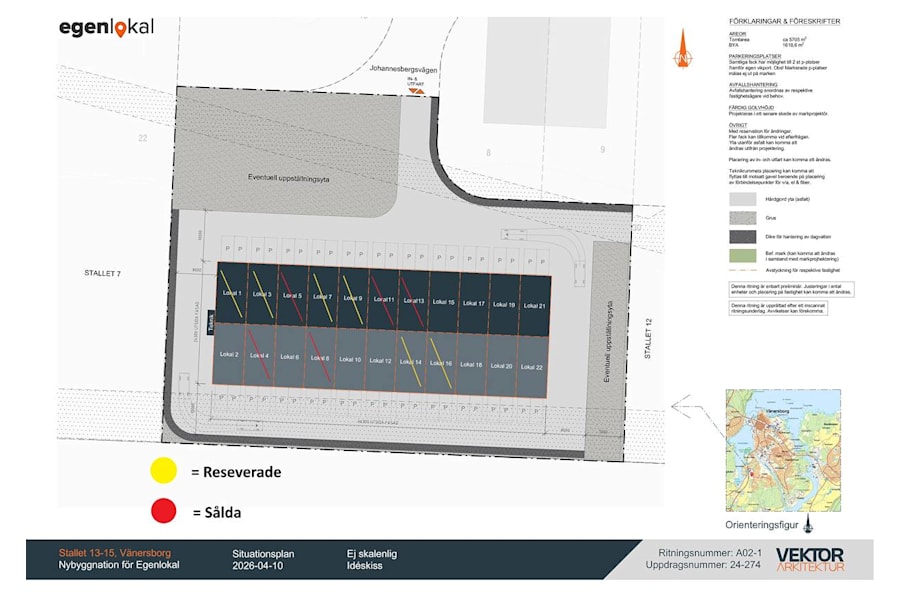Image resolution: width=900 pixels, height=600 pixels.
Task: Click the light grey Hårdgjord yta swatch
Action: [x=743, y=199]
